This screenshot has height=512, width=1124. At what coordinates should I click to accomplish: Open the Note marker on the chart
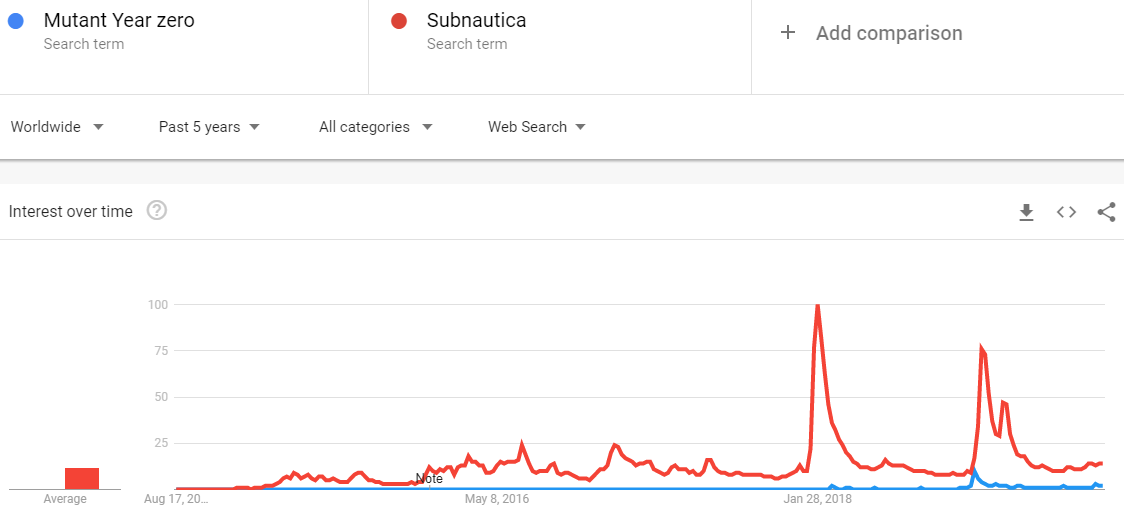pyautogui.click(x=429, y=478)
